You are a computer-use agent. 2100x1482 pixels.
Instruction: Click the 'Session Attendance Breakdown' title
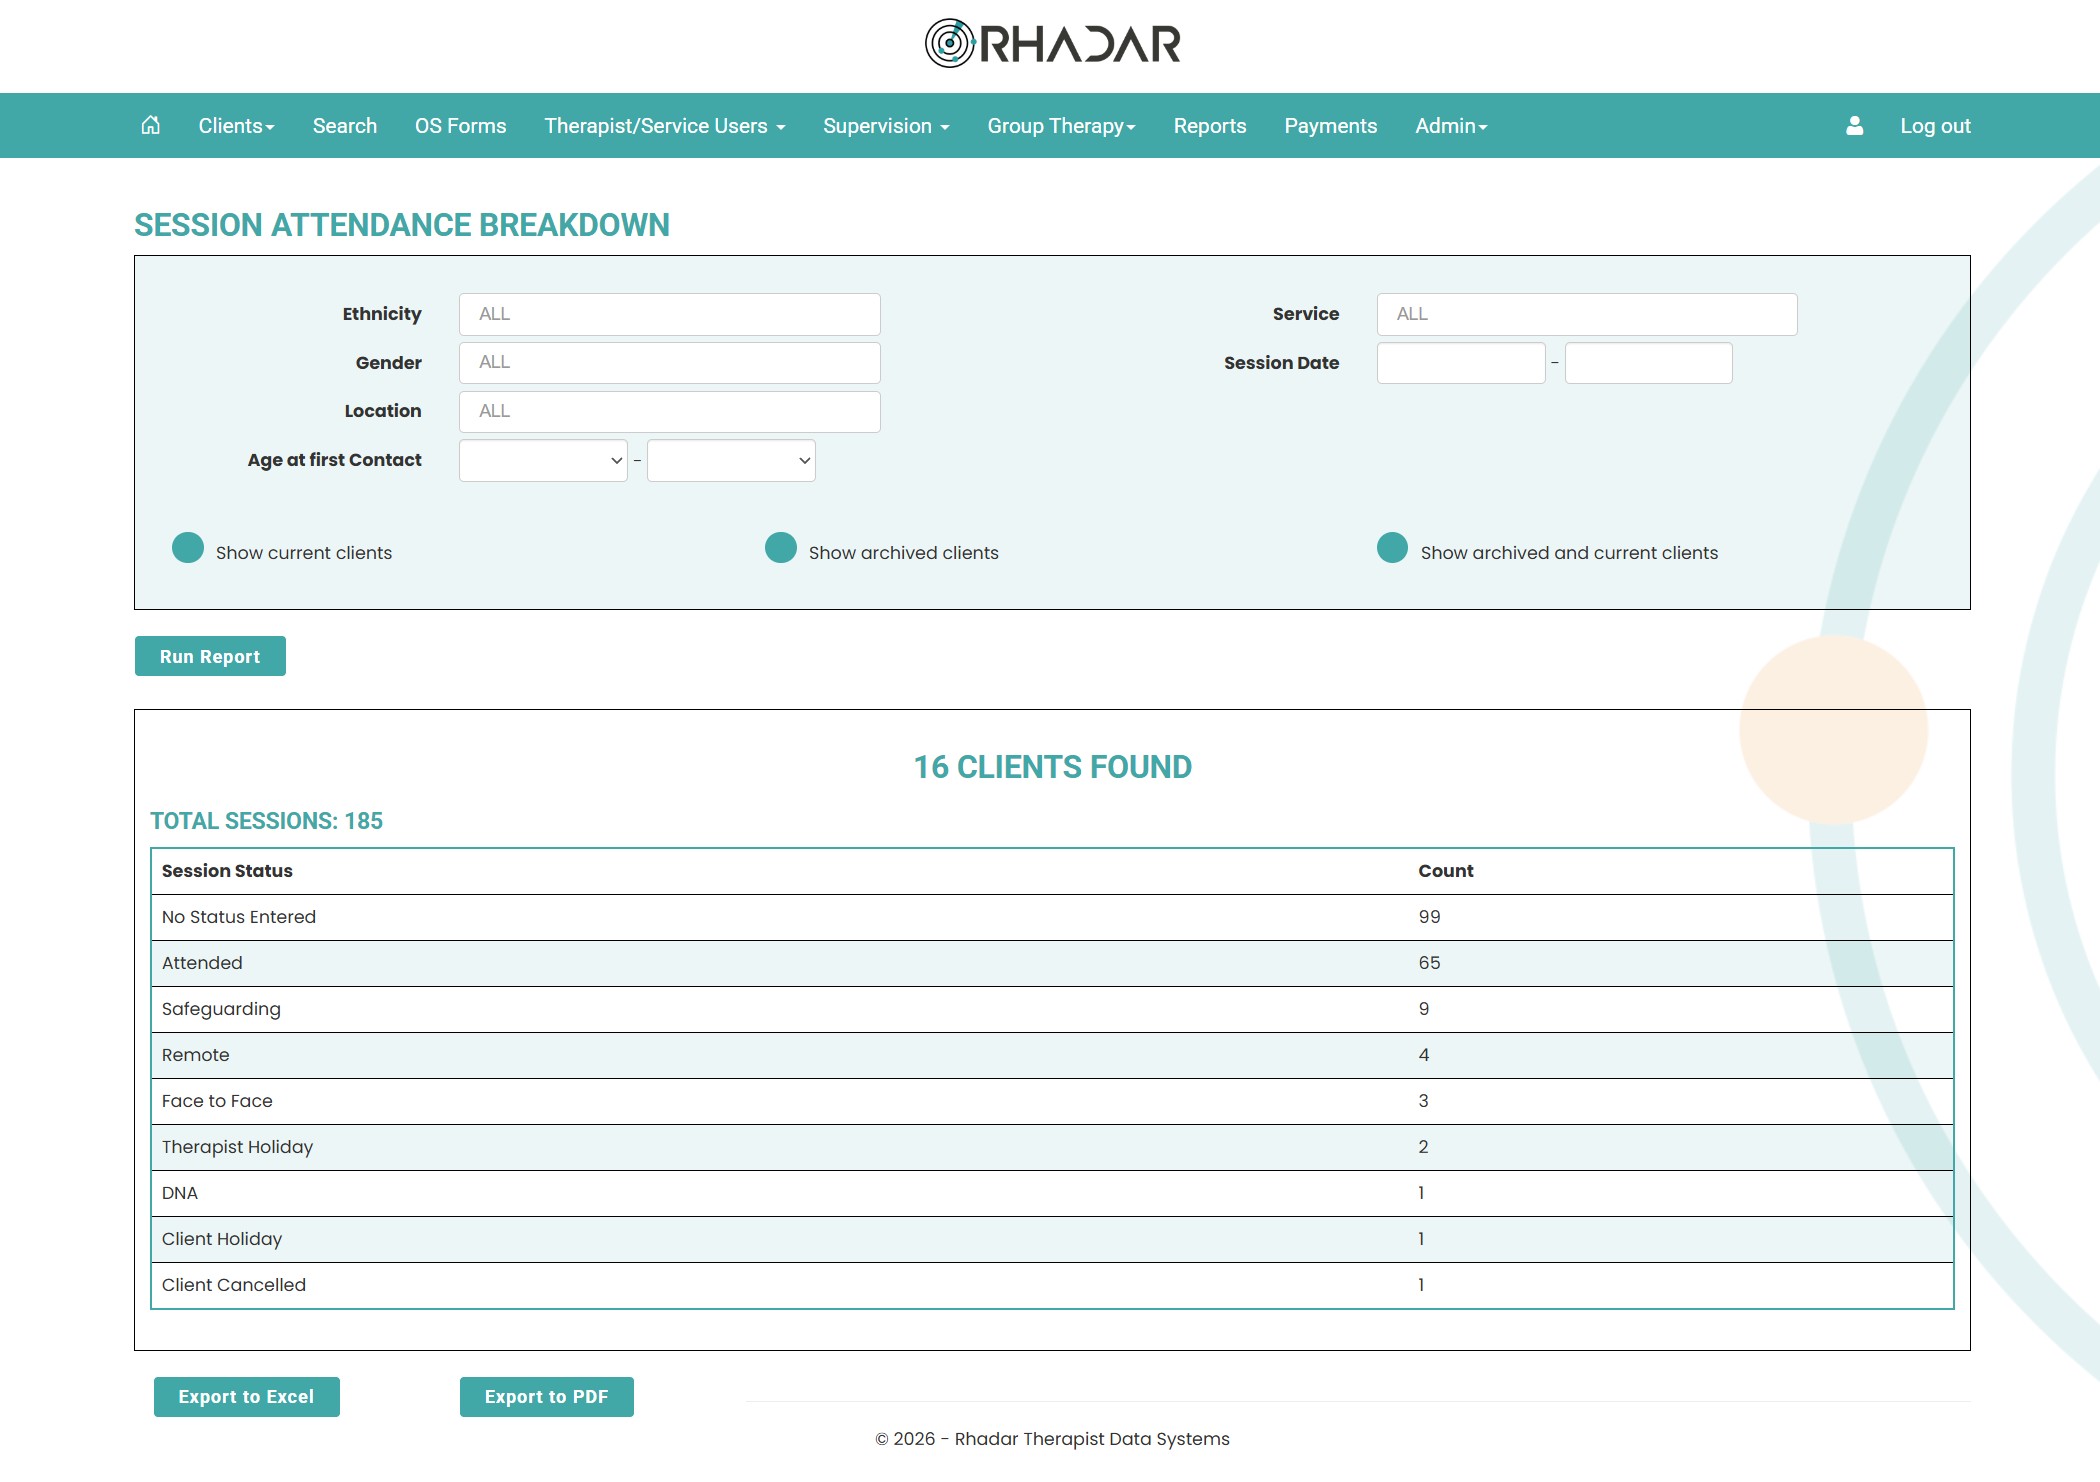pyautogui.click(x=402, y=225)
